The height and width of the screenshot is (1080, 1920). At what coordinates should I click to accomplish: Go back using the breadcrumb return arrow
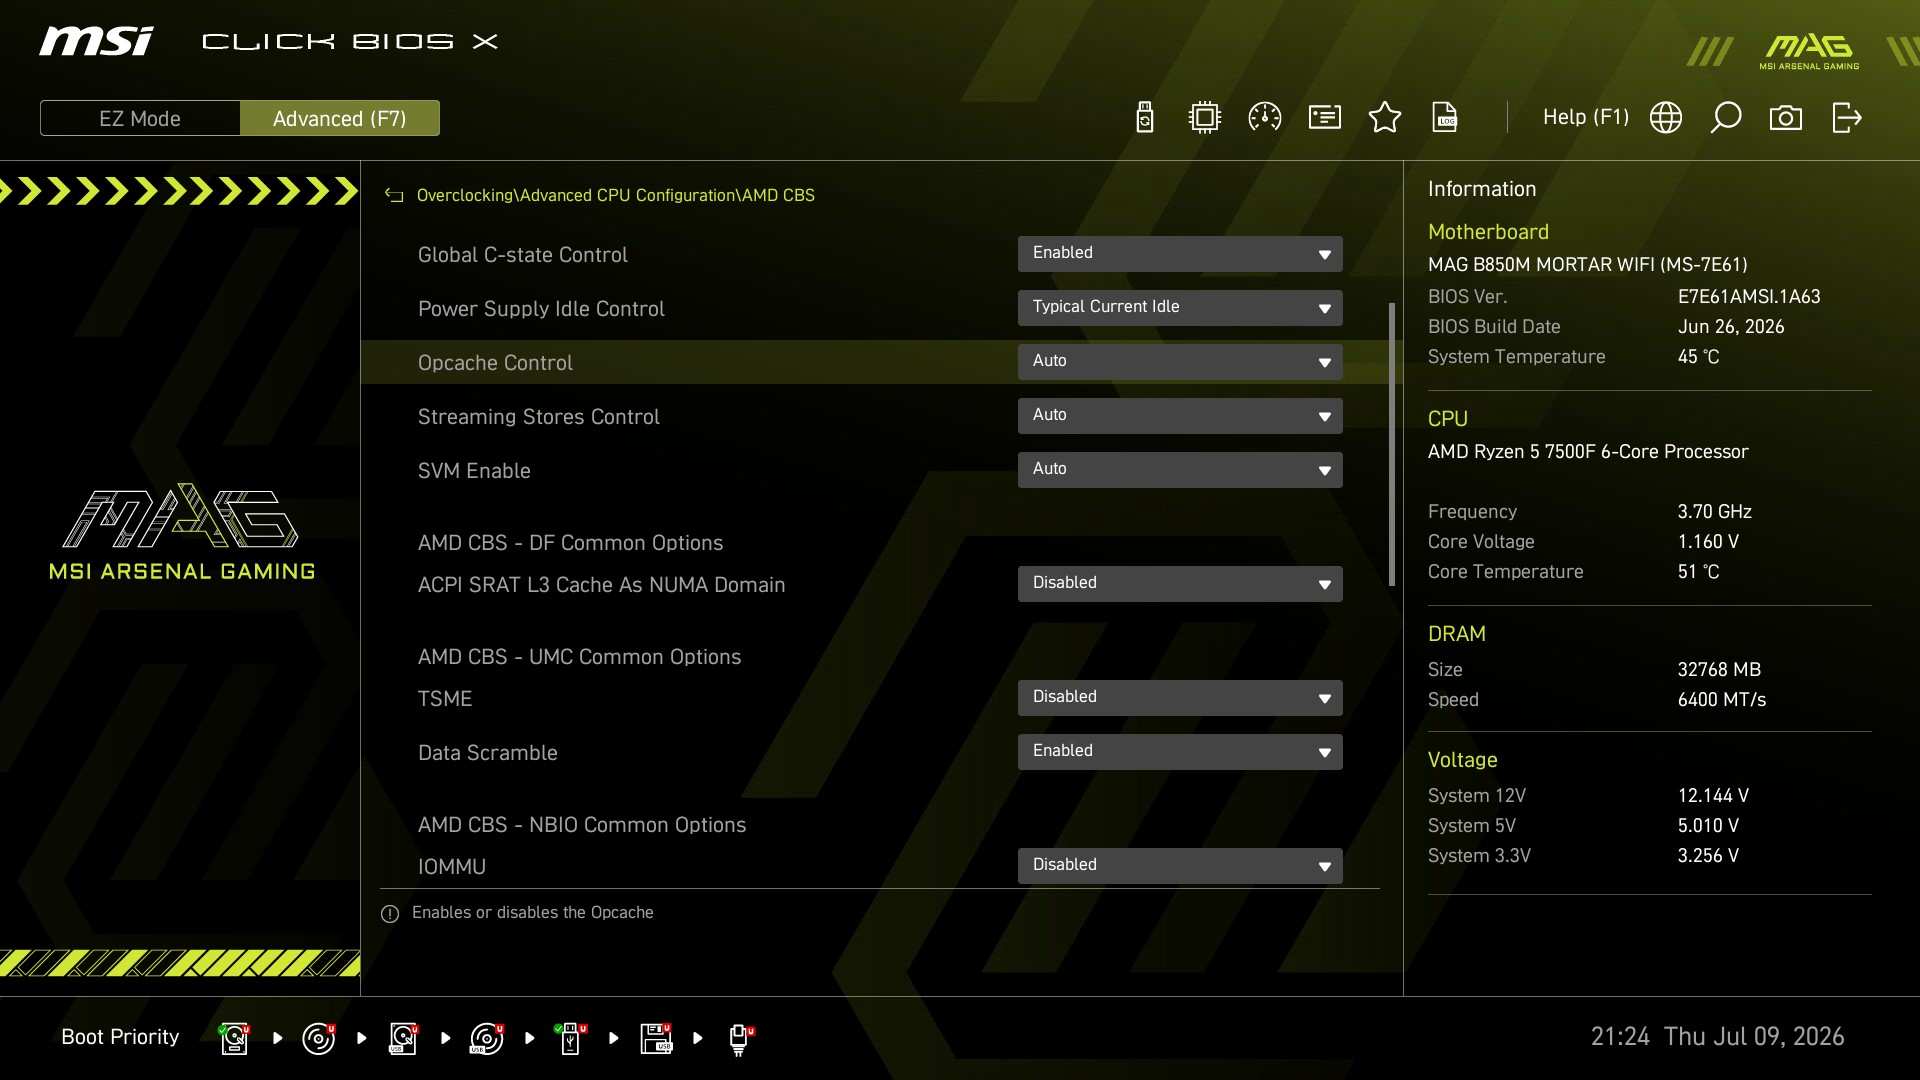pyautogui.click(x=394, y=196)
